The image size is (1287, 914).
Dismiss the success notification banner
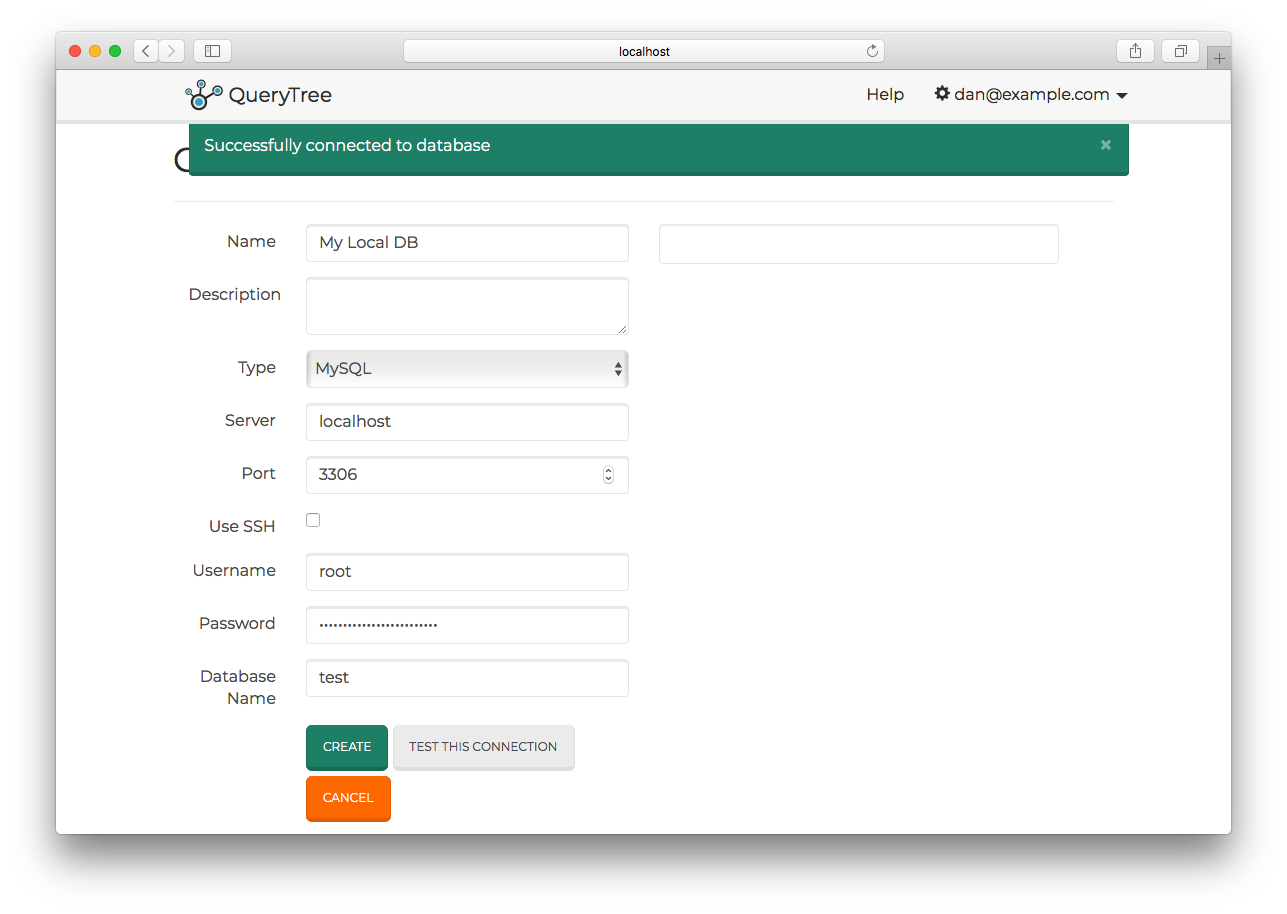pos(1106,145)
